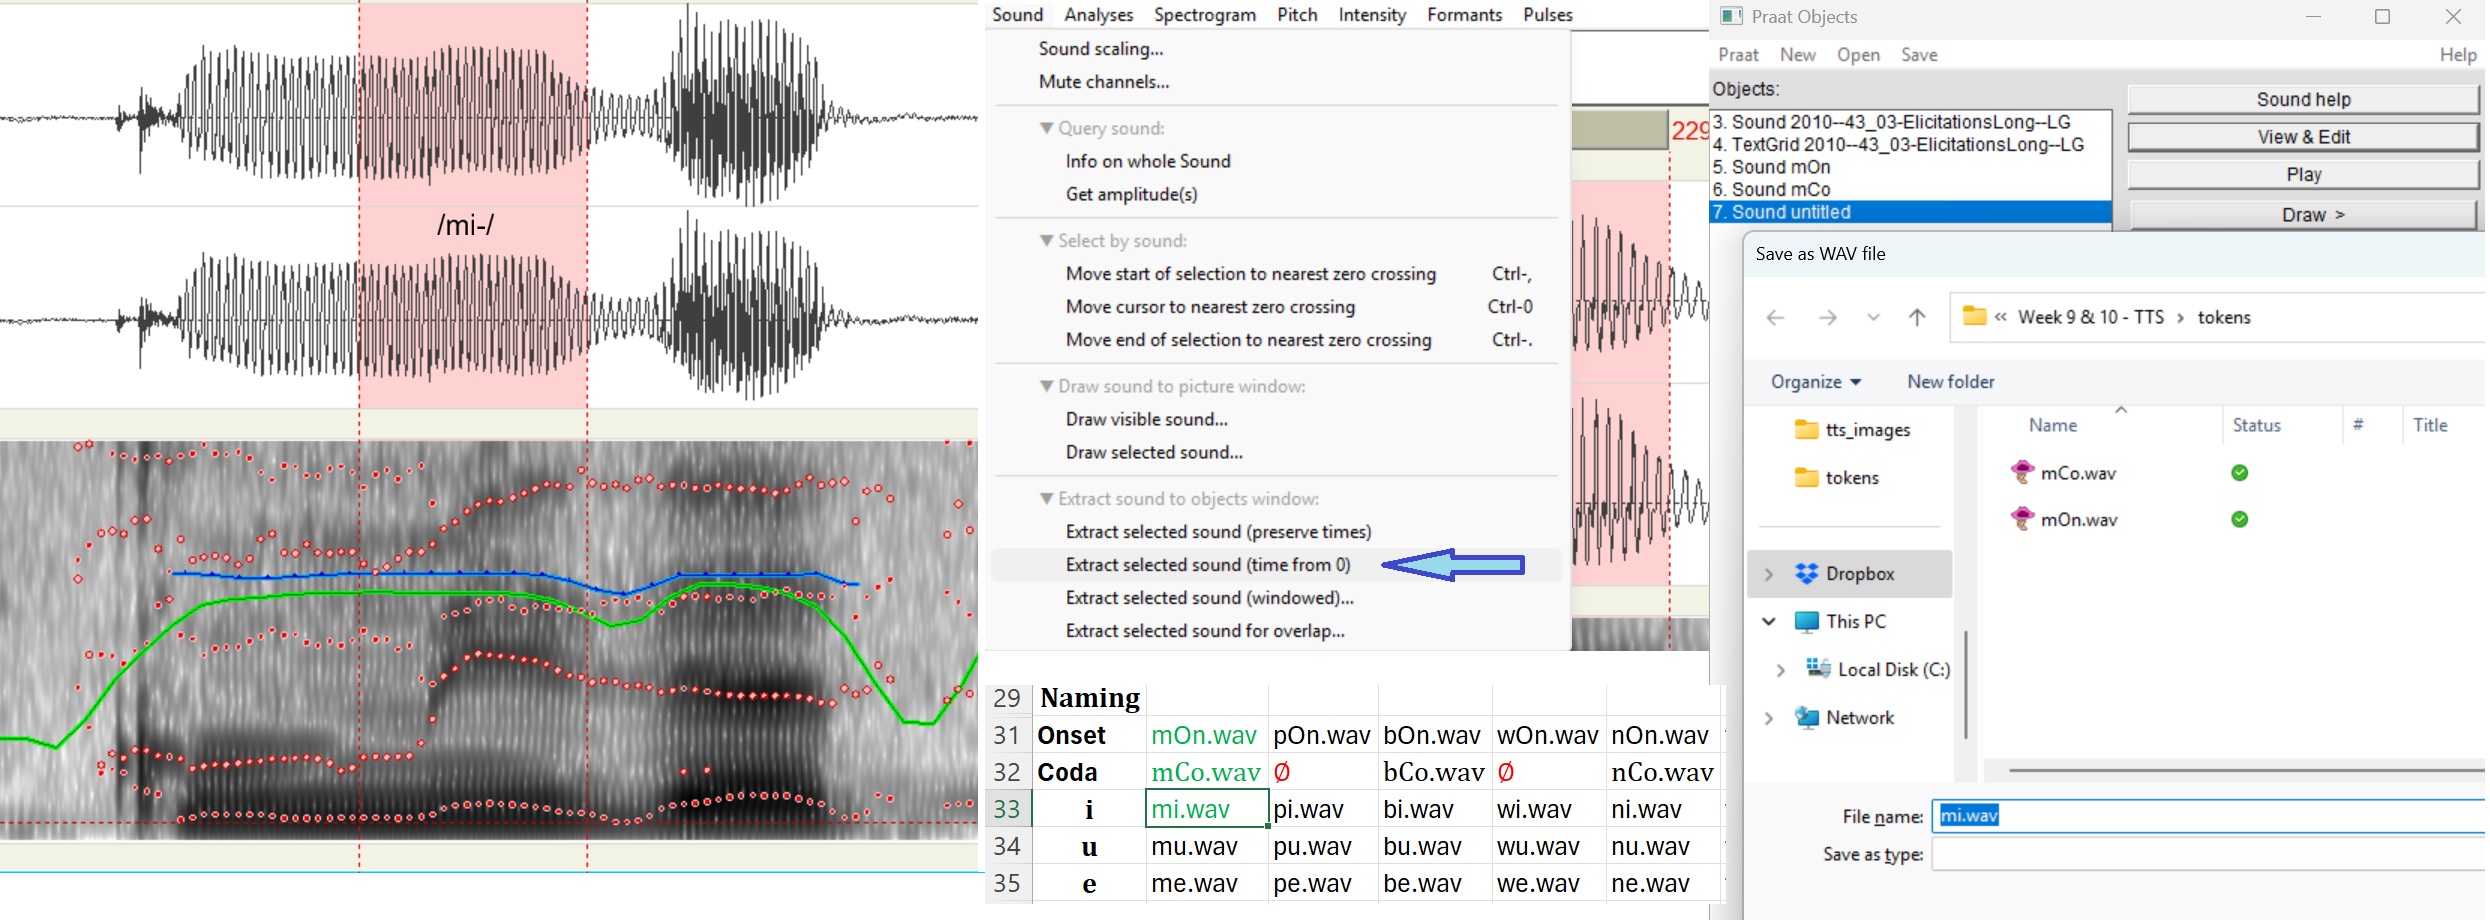The height and width of the screenshot is (924, 2490).
Task: Click the View & Edit button
Action: point(2303,137)
